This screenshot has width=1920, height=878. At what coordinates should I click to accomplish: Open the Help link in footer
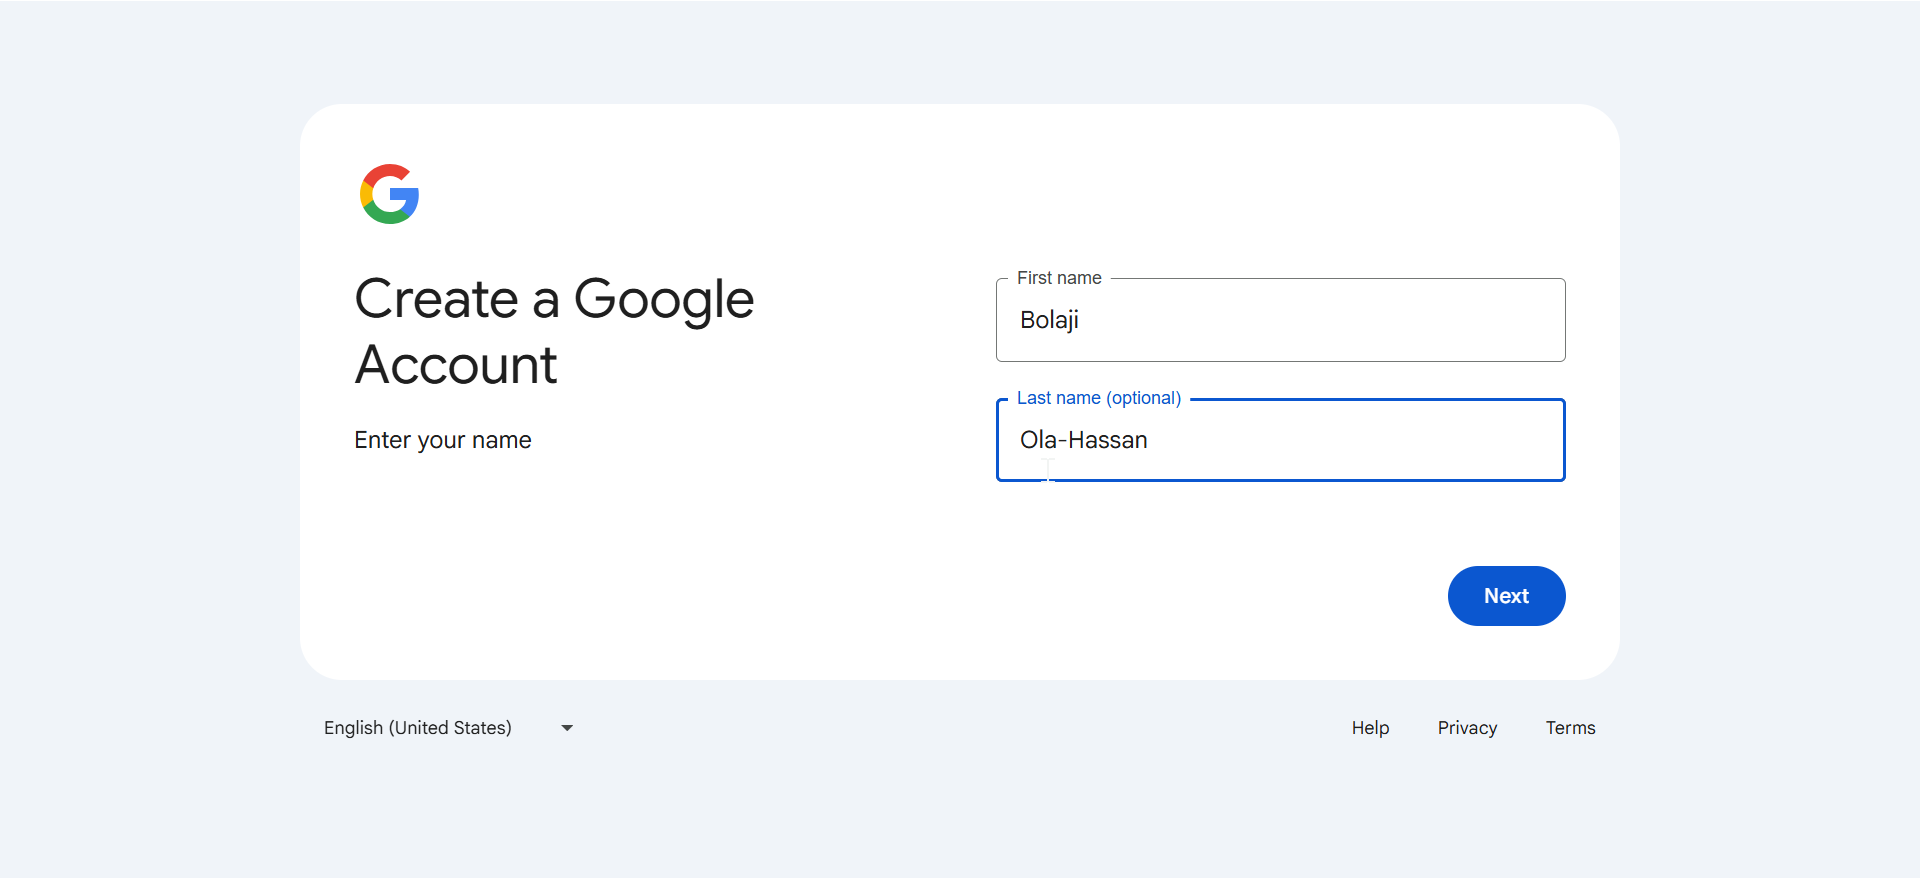[1370, 728]
